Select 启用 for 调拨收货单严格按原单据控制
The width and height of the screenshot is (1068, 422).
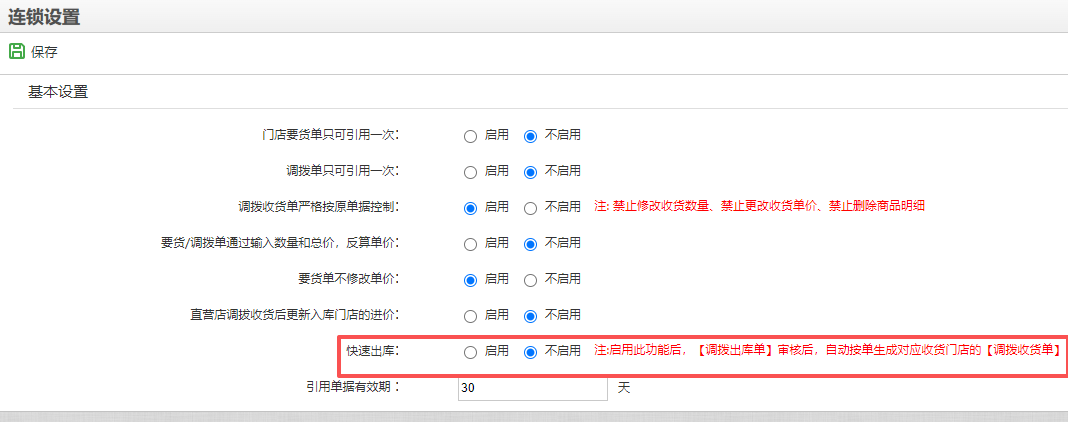(470, 208)
